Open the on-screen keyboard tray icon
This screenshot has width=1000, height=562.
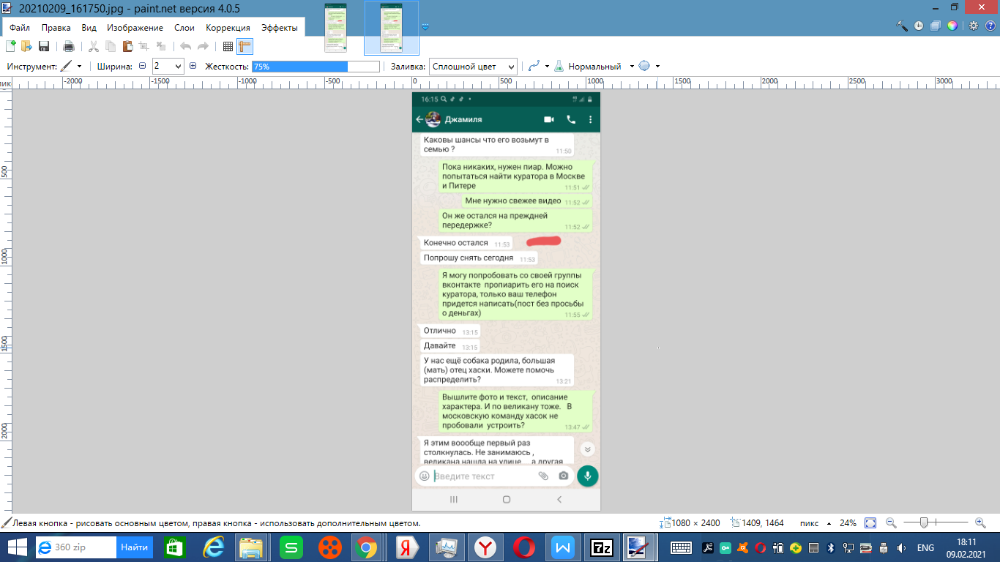[x=680, y=548]
